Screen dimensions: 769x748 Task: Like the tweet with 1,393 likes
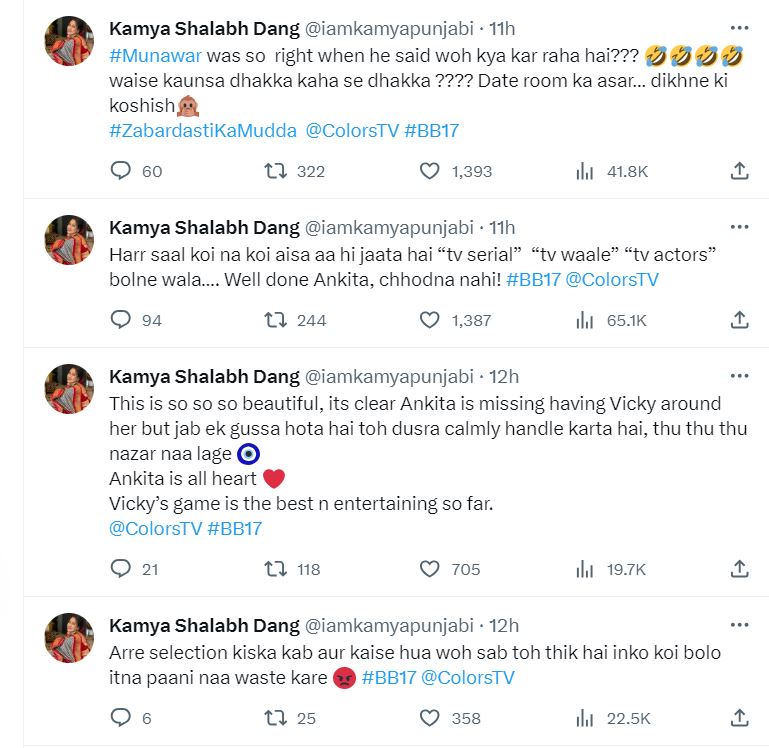[x=430, y=171]
